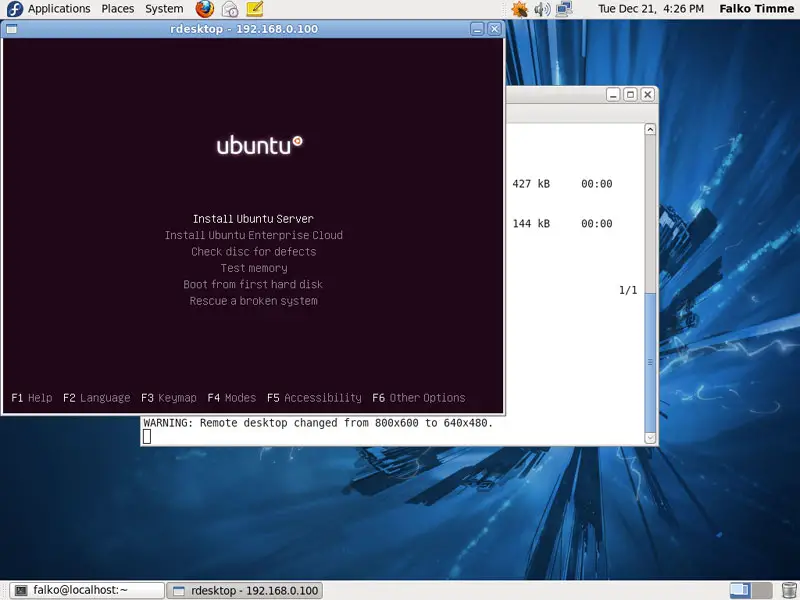800x600 pixels.
Task: Click the terminal scrollbar down arrow
Action: click(x=651, y=438)
